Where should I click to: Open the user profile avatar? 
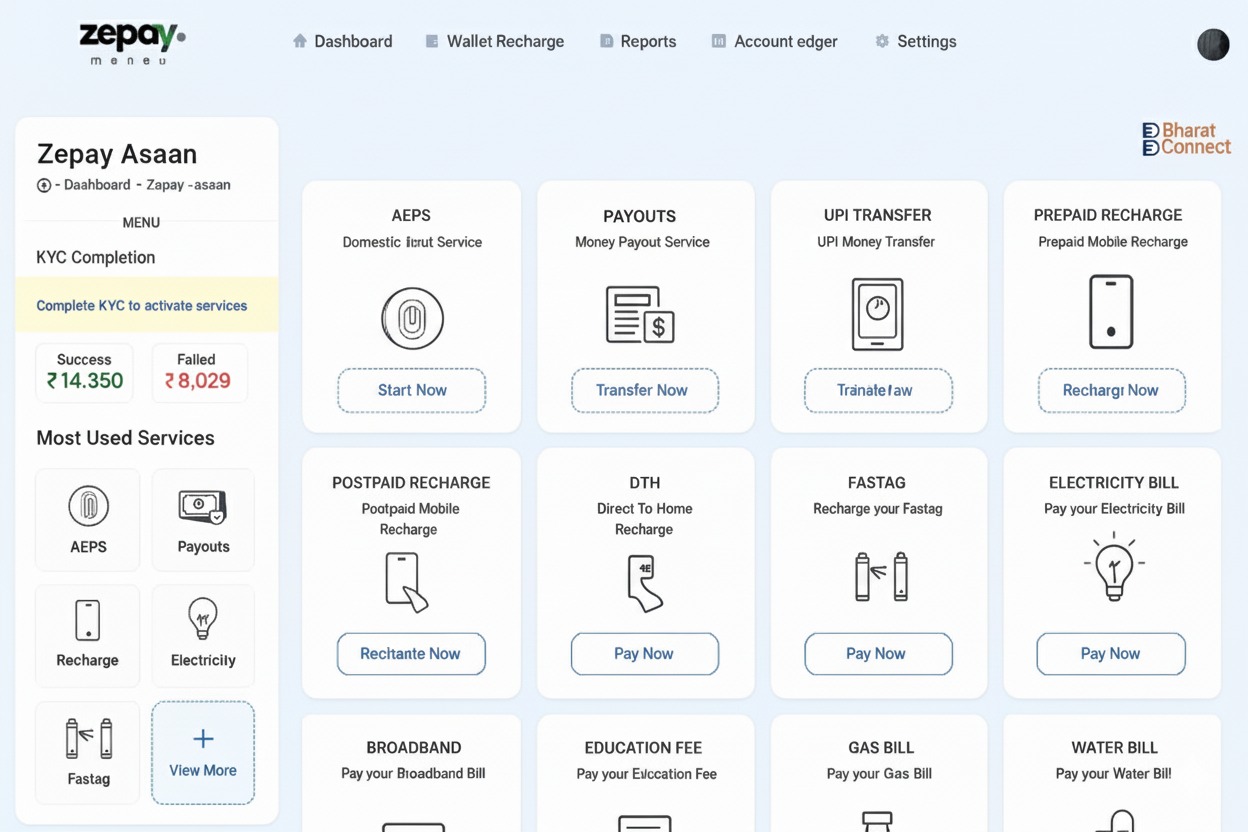pos(1212,44)
